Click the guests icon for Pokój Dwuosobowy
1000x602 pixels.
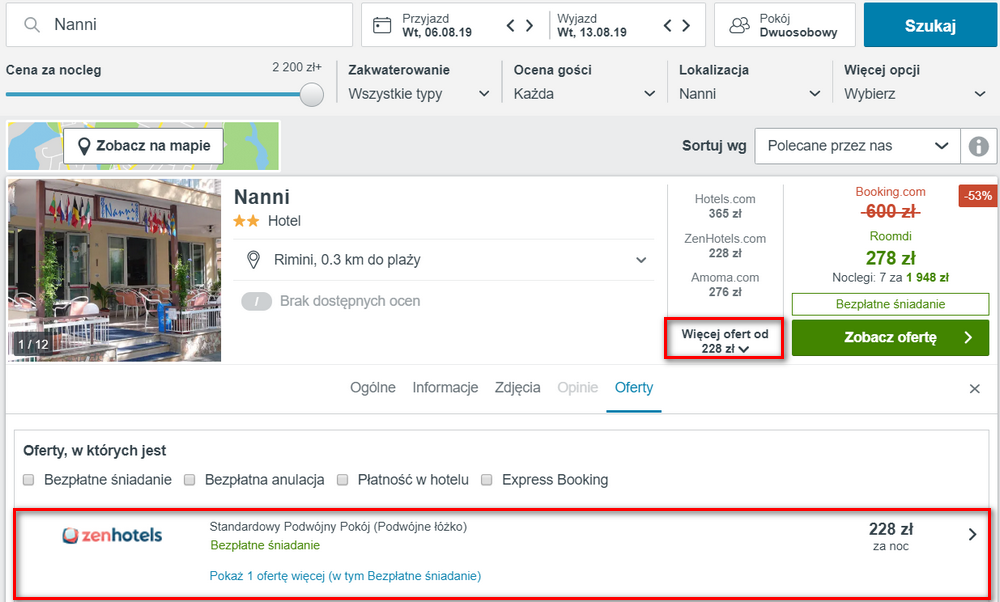coord(739,26)
